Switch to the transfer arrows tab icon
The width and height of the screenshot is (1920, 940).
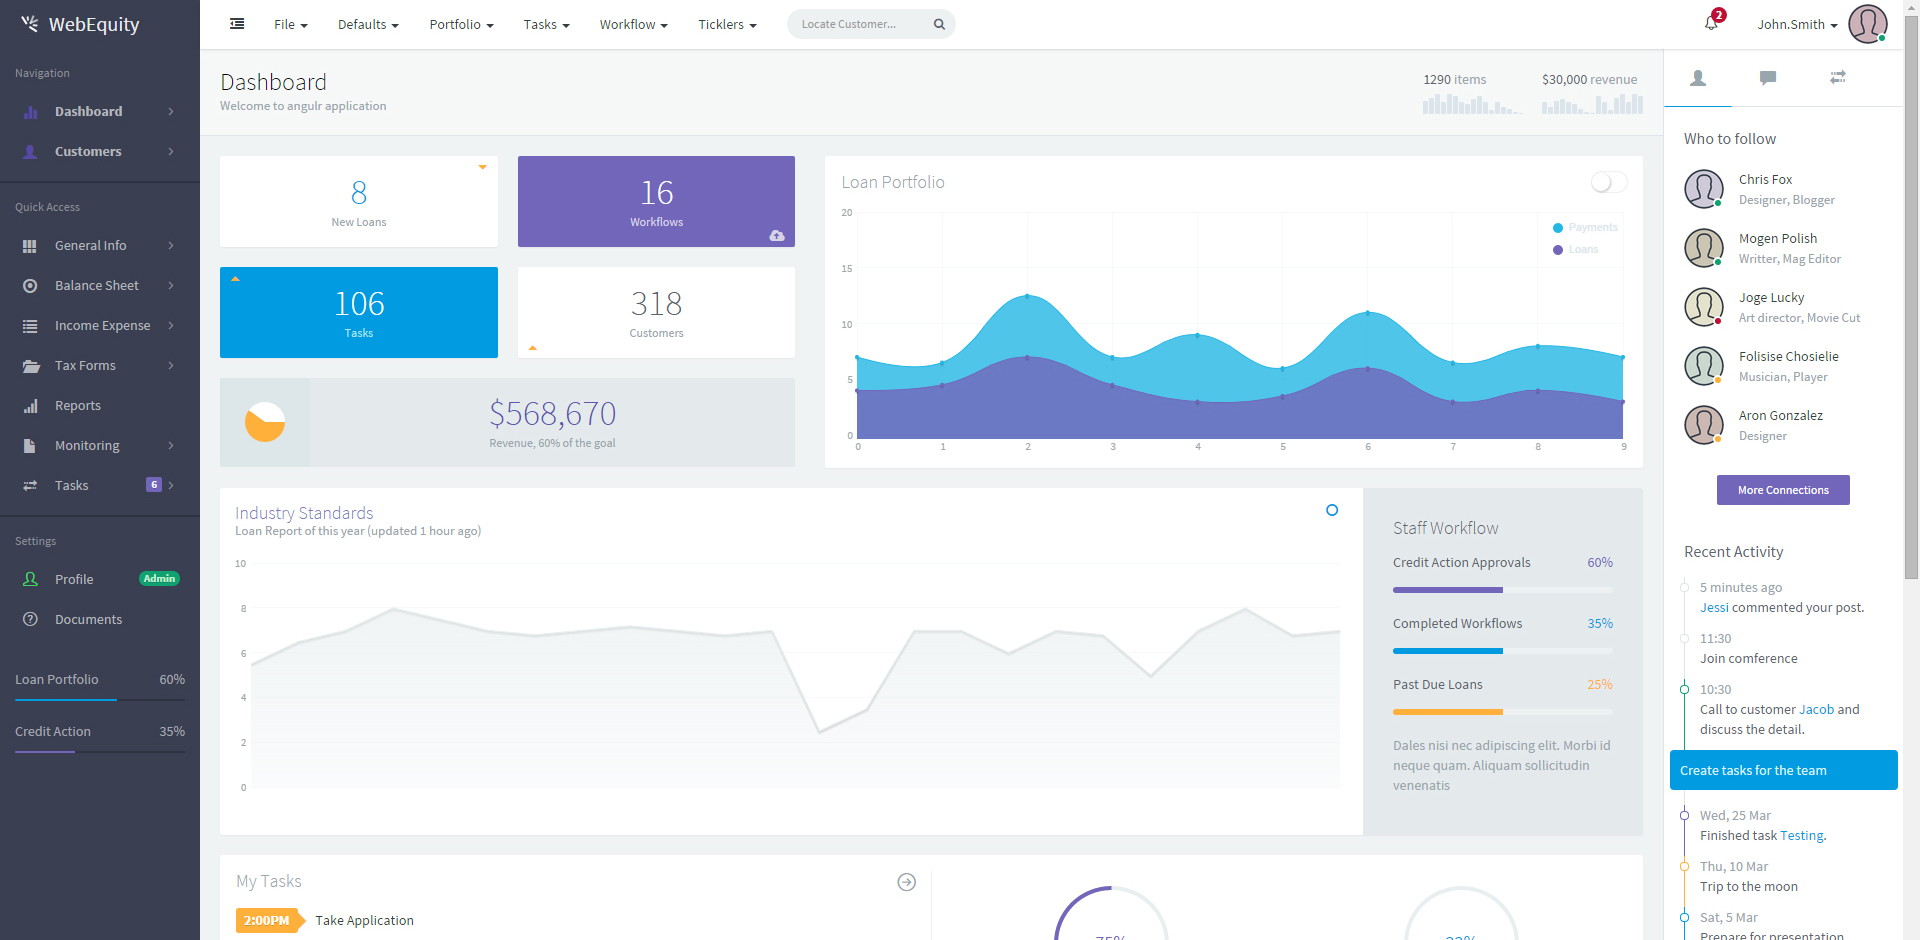click(x=1837, y=78)
